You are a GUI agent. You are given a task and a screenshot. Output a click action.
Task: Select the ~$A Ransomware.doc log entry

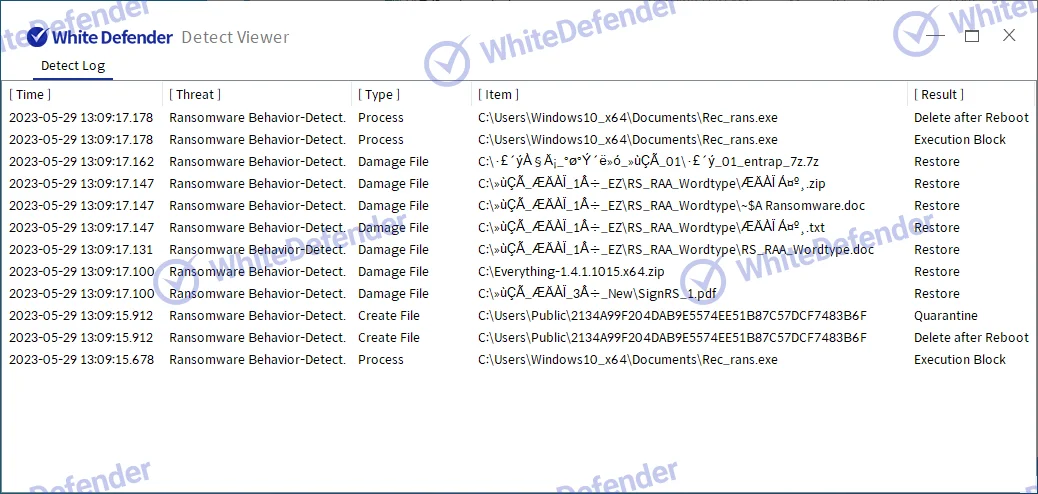[671, 206]
